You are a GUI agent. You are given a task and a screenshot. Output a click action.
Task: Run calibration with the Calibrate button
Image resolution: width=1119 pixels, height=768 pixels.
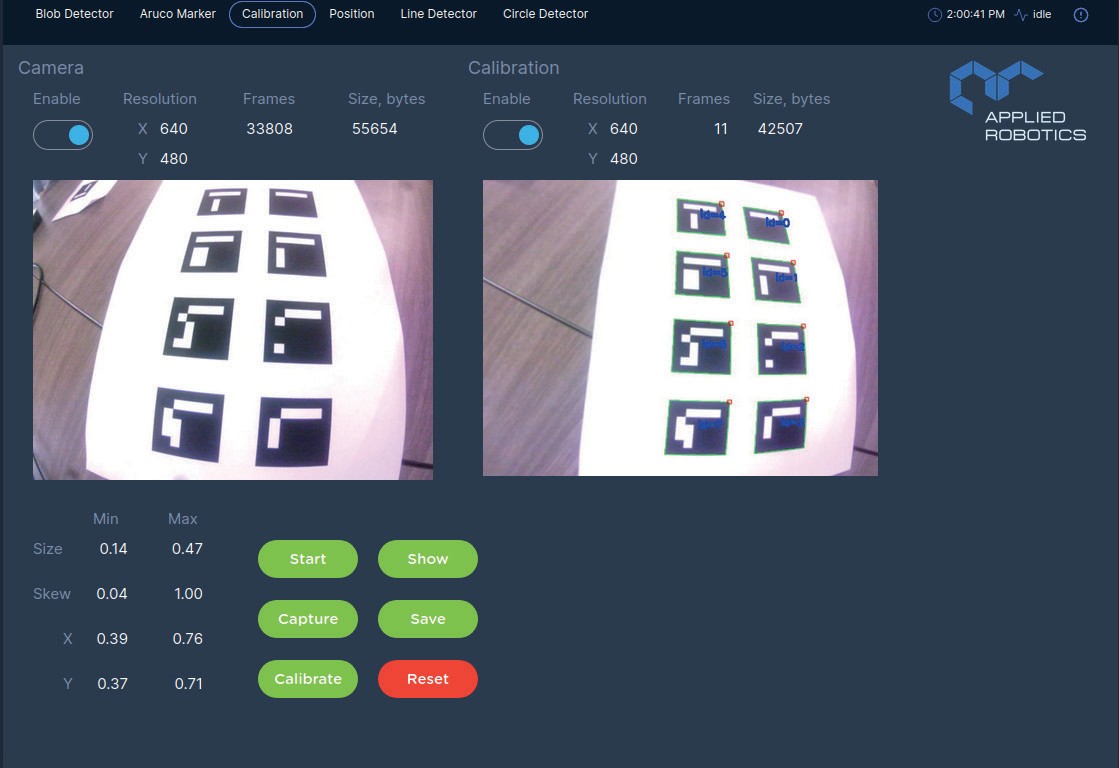coord(308,679)
